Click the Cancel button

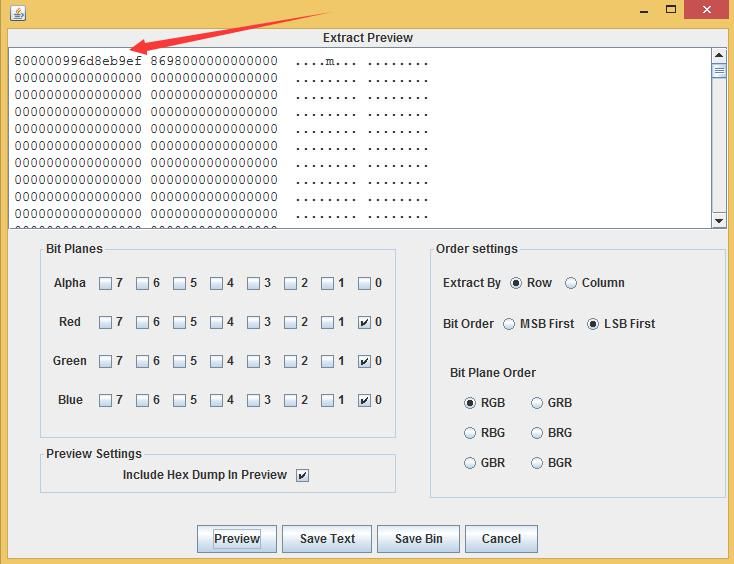point(501,539)
